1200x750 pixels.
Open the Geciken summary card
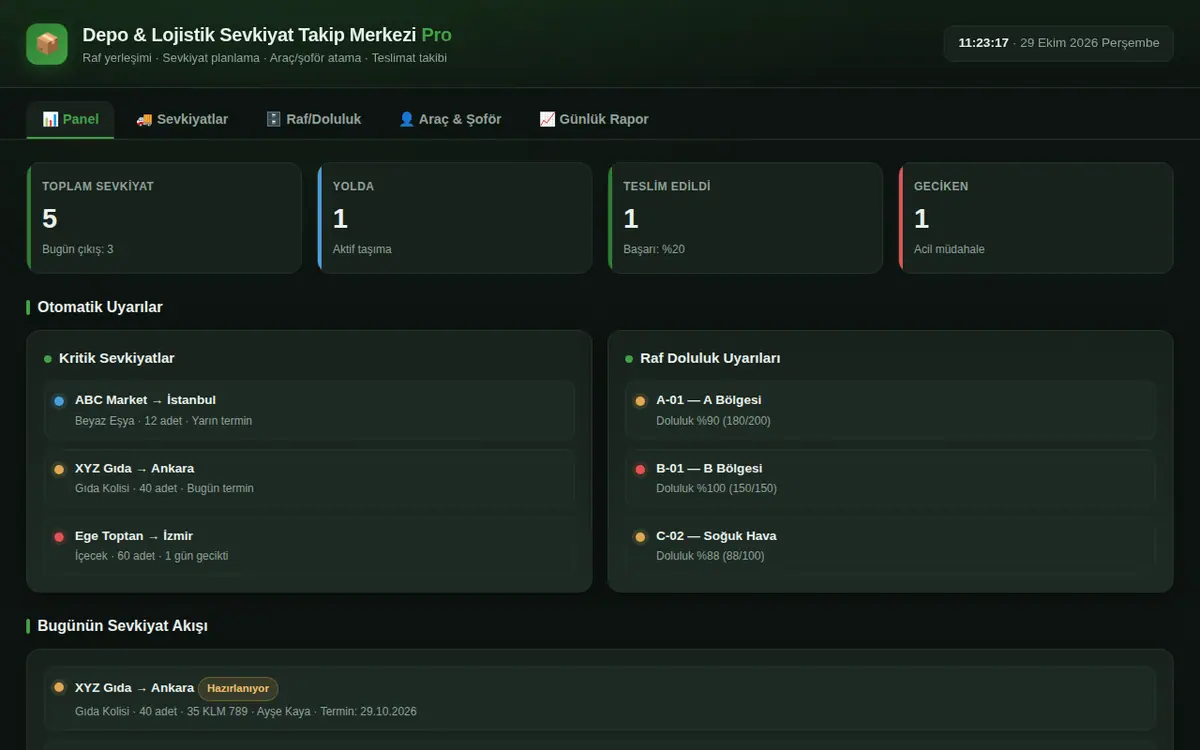pos(1036,218)
